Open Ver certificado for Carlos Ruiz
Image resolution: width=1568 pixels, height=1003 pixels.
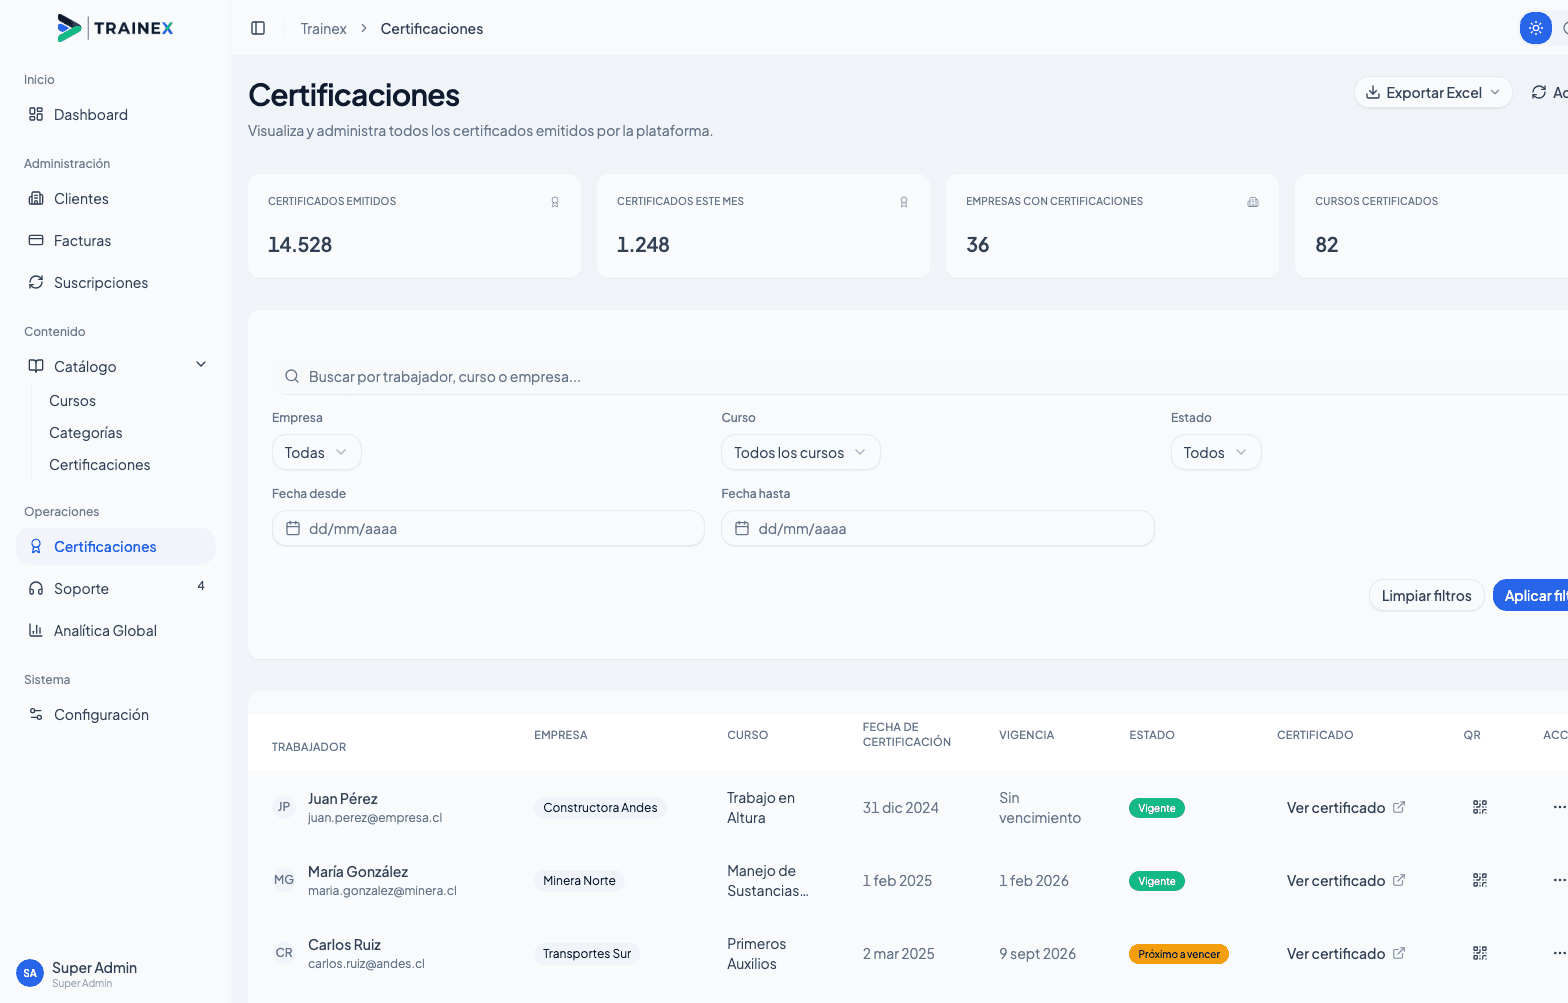(1345, 954)
